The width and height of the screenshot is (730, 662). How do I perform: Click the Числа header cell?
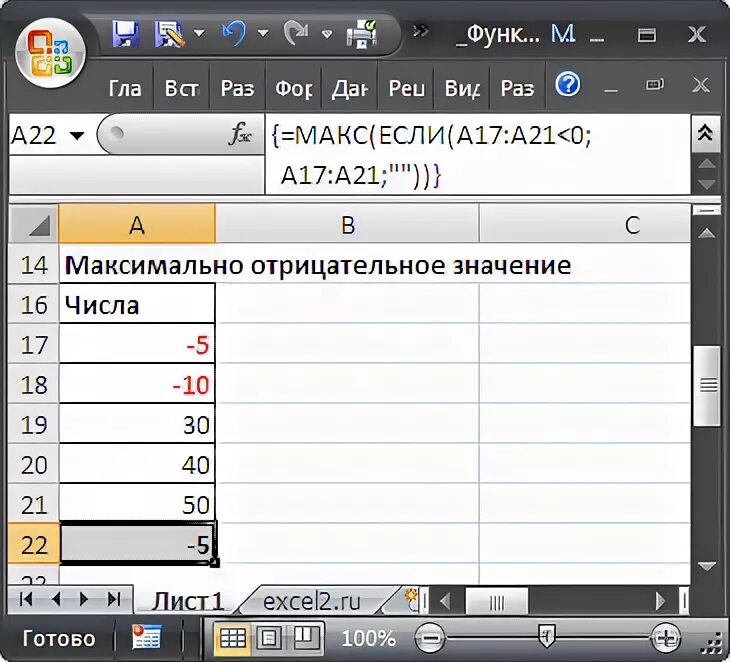click(x=137, y=304)
